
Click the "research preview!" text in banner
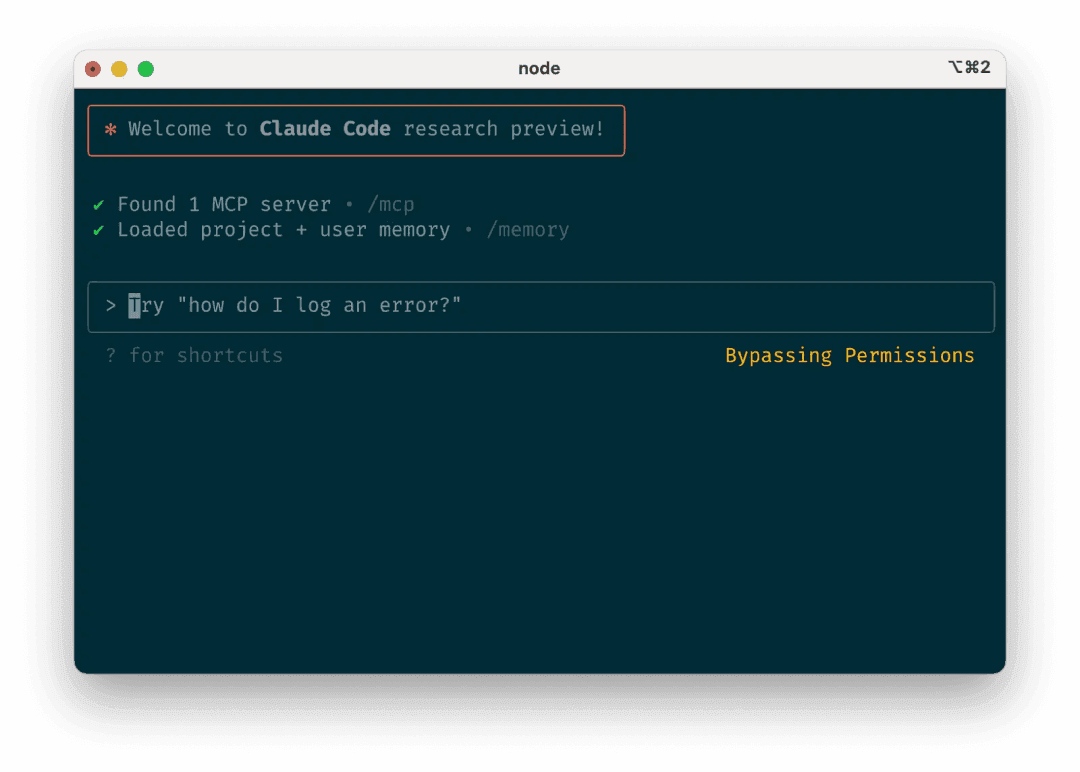[504, 129]
